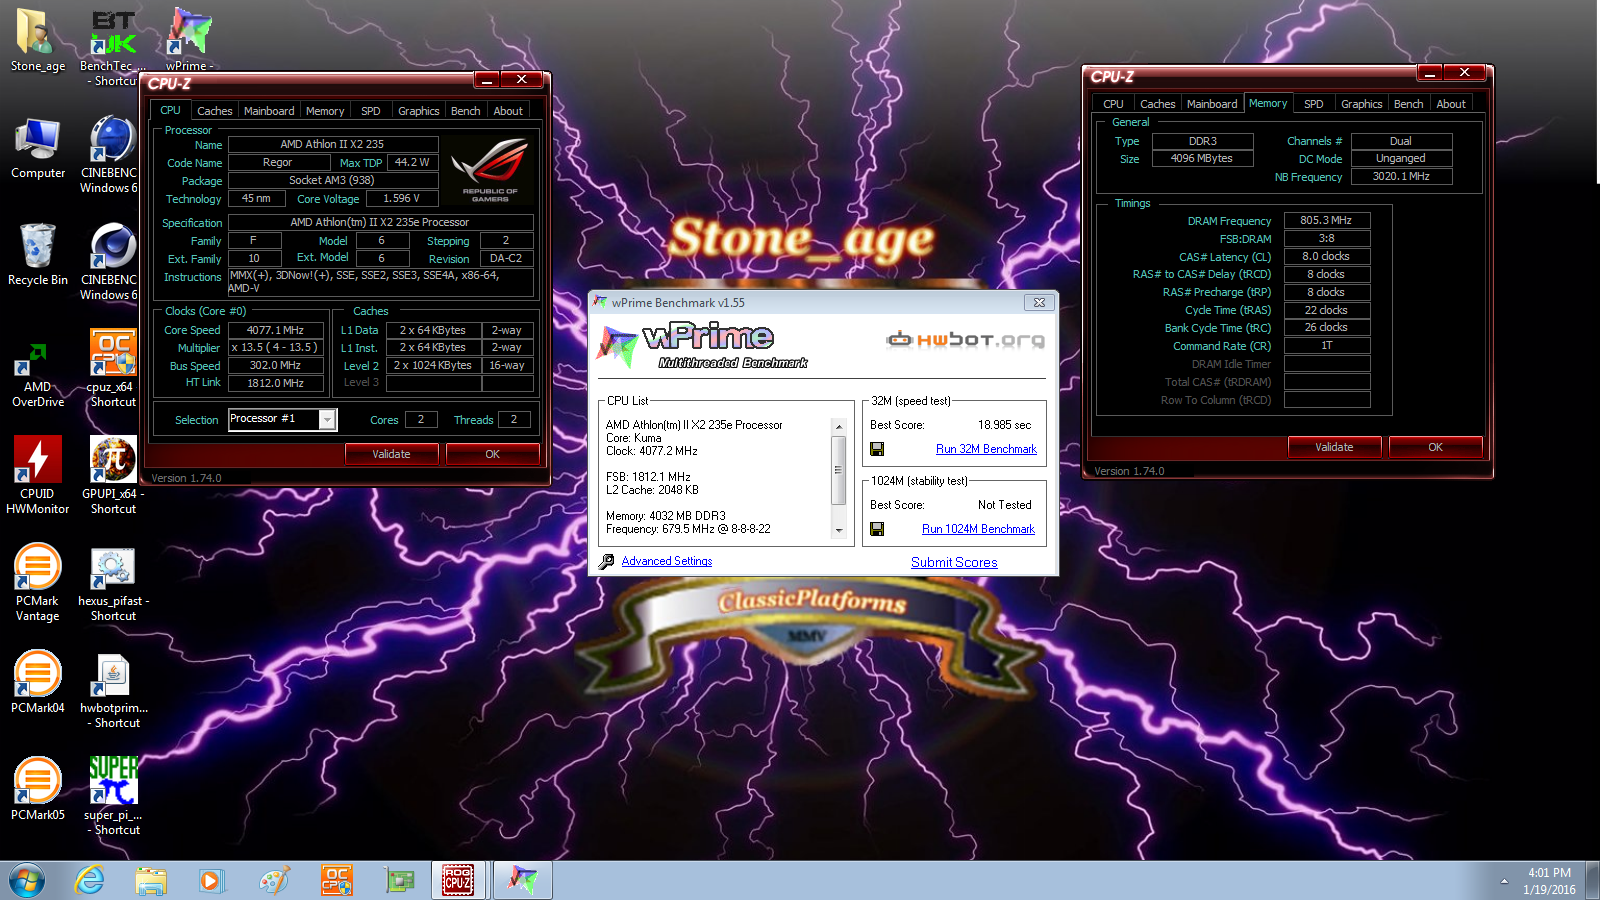Click the hwbot.org logo in wPrime

(x=965, y=340)
